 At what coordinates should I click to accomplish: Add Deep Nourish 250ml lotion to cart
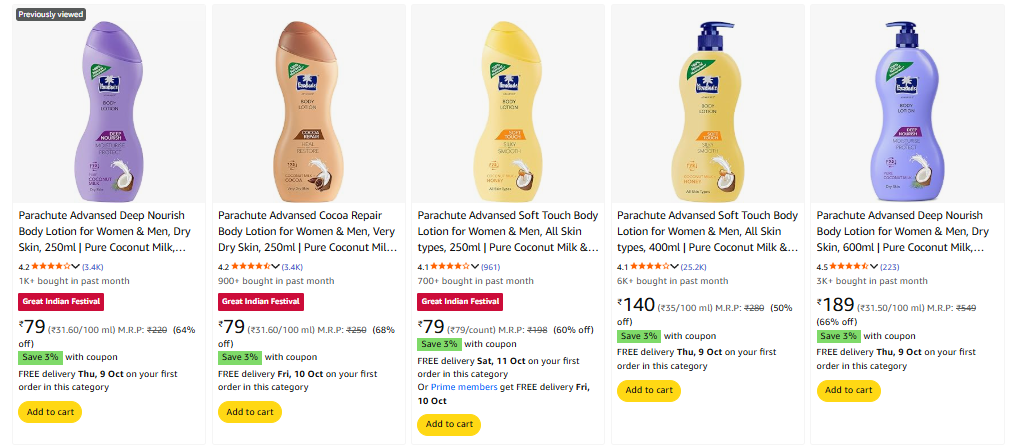(x=50, y=411)
